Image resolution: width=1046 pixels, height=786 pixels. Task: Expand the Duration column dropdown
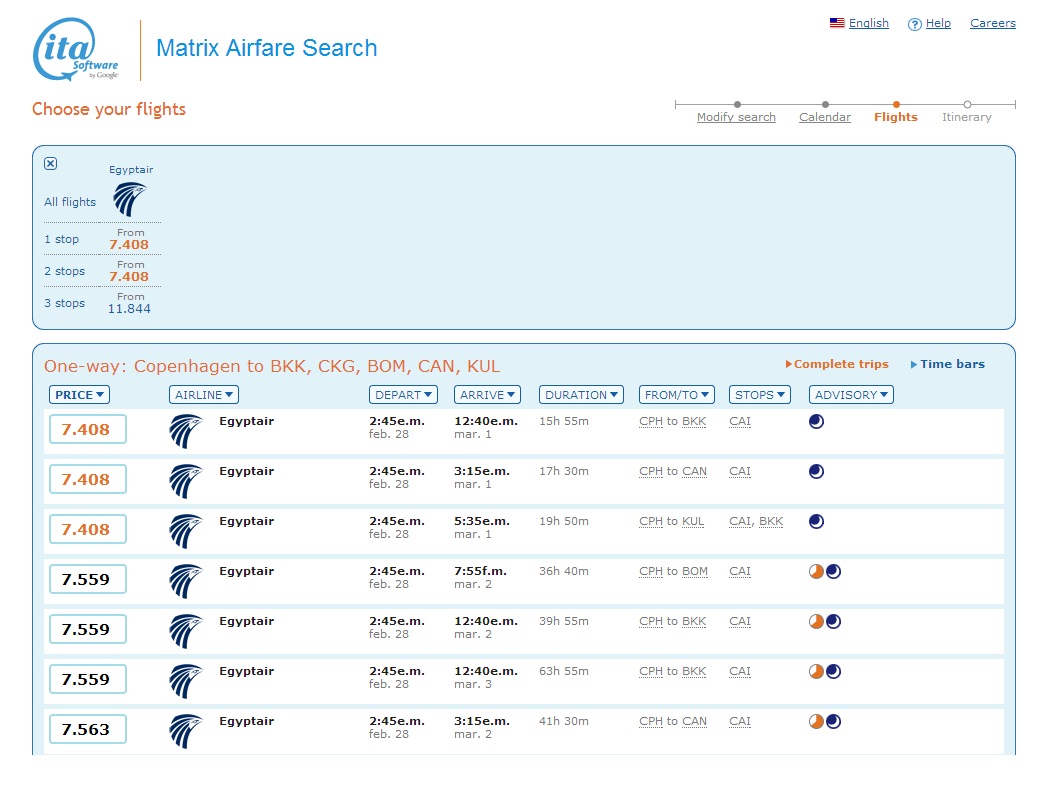pyautogui.click(x=581, y=395)
